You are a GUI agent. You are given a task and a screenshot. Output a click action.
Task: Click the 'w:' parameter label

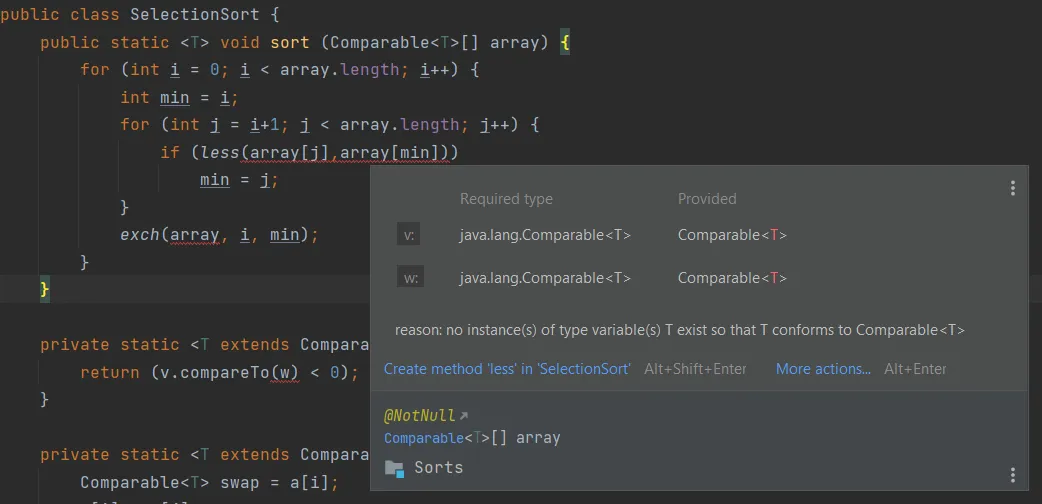point(410,277)
